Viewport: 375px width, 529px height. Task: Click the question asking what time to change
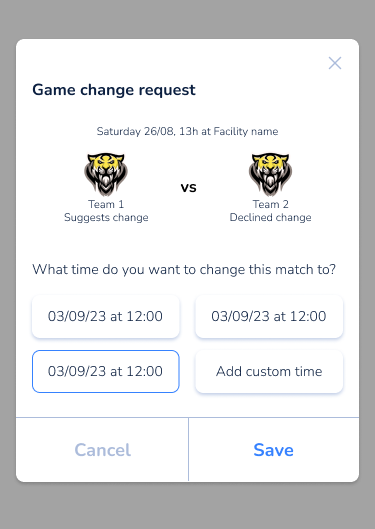(184, 270)
